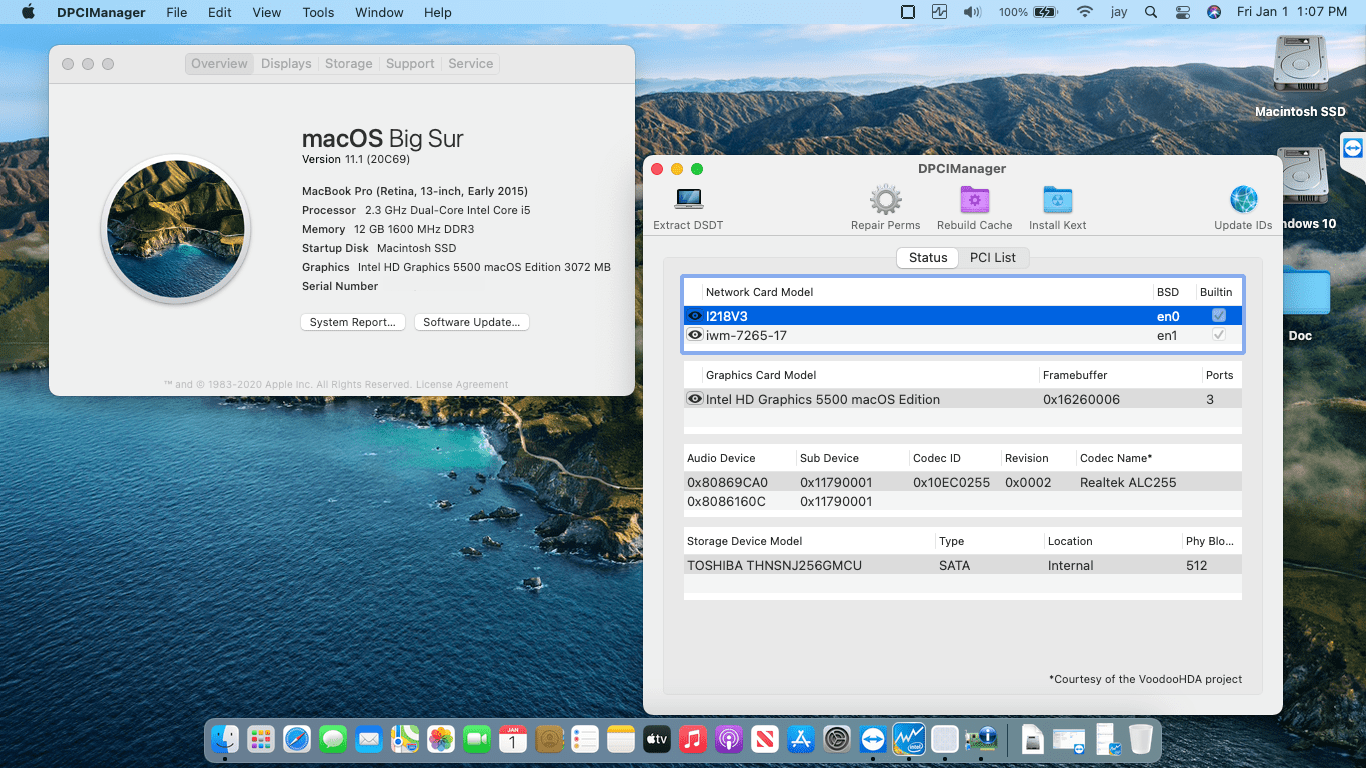
Task: Open Intel Power Gadget in the Dock
Action: coord(909,739)
